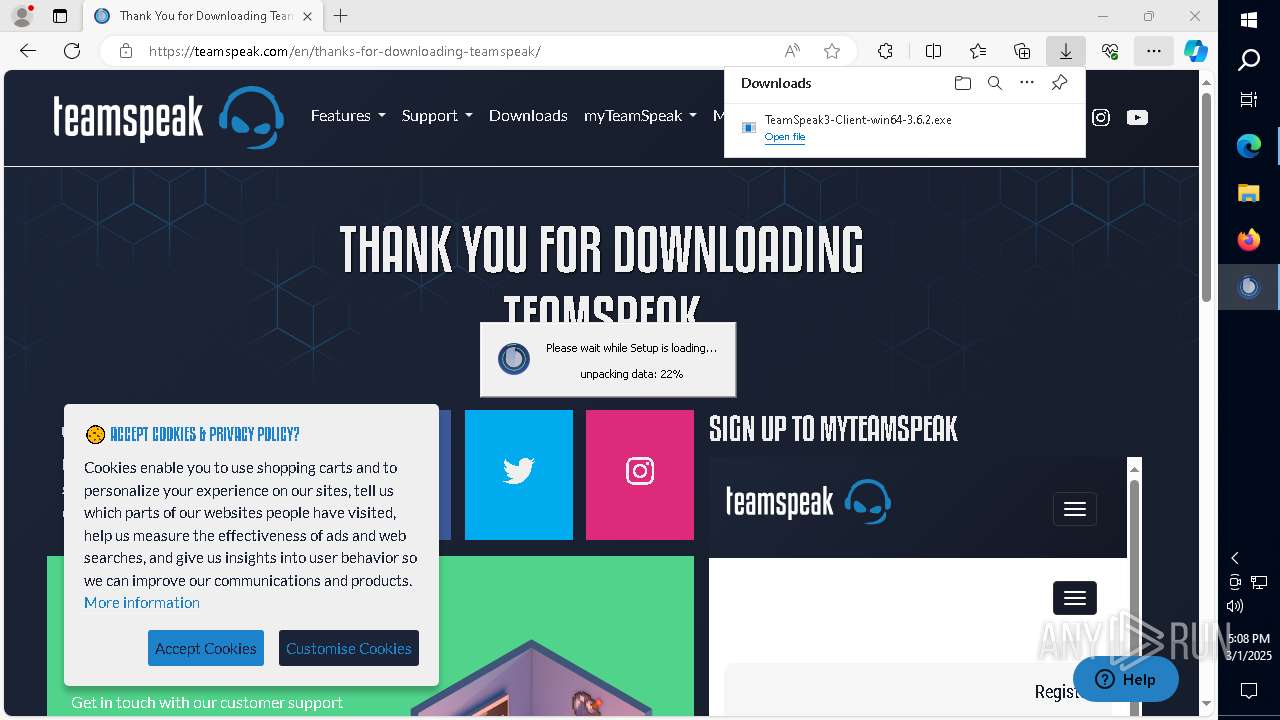The image size is (1280, 720).
Task: Open the volume control in tray
Action: tap(1235, 606)
